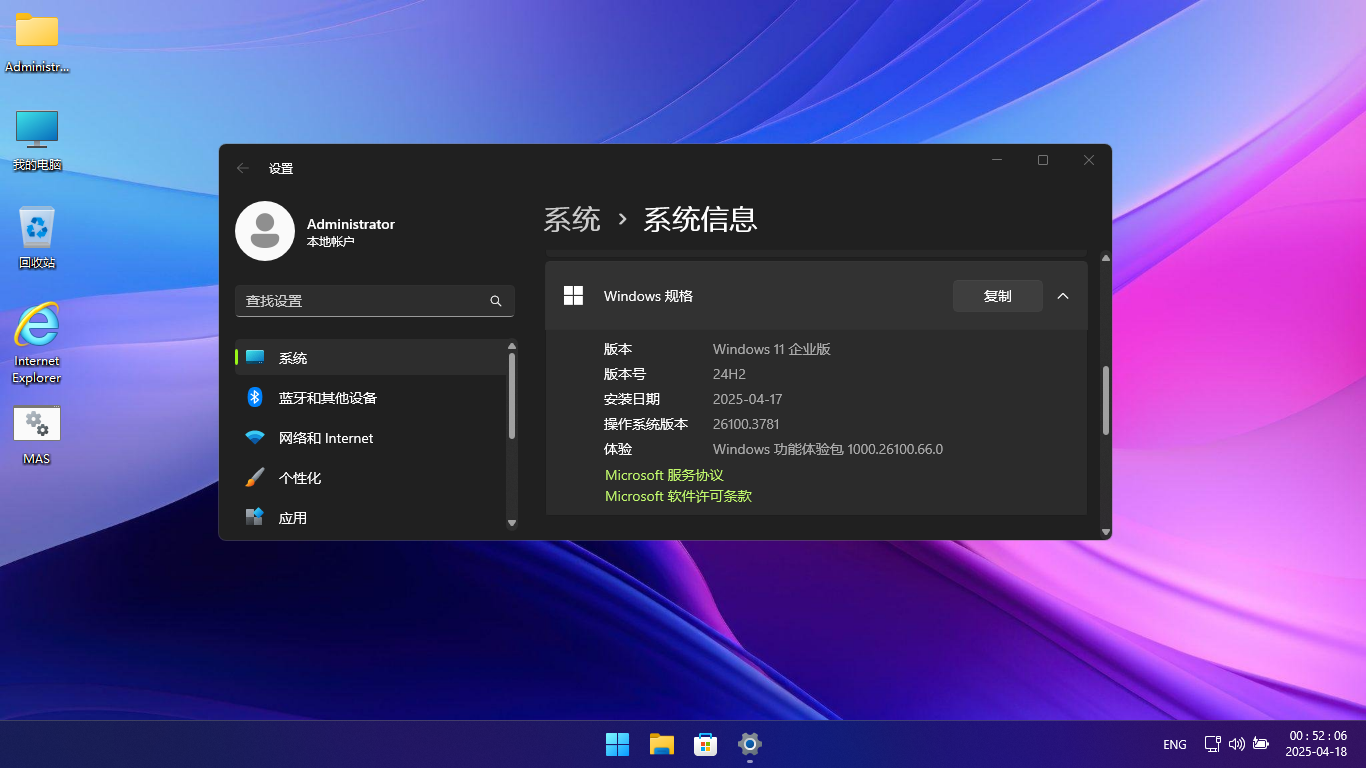Image resolution: width=1366 pixels, height=768 pixels.
Task: Click the back arrow in Settings
Action: pyautogui.click(x=243, y=168)
